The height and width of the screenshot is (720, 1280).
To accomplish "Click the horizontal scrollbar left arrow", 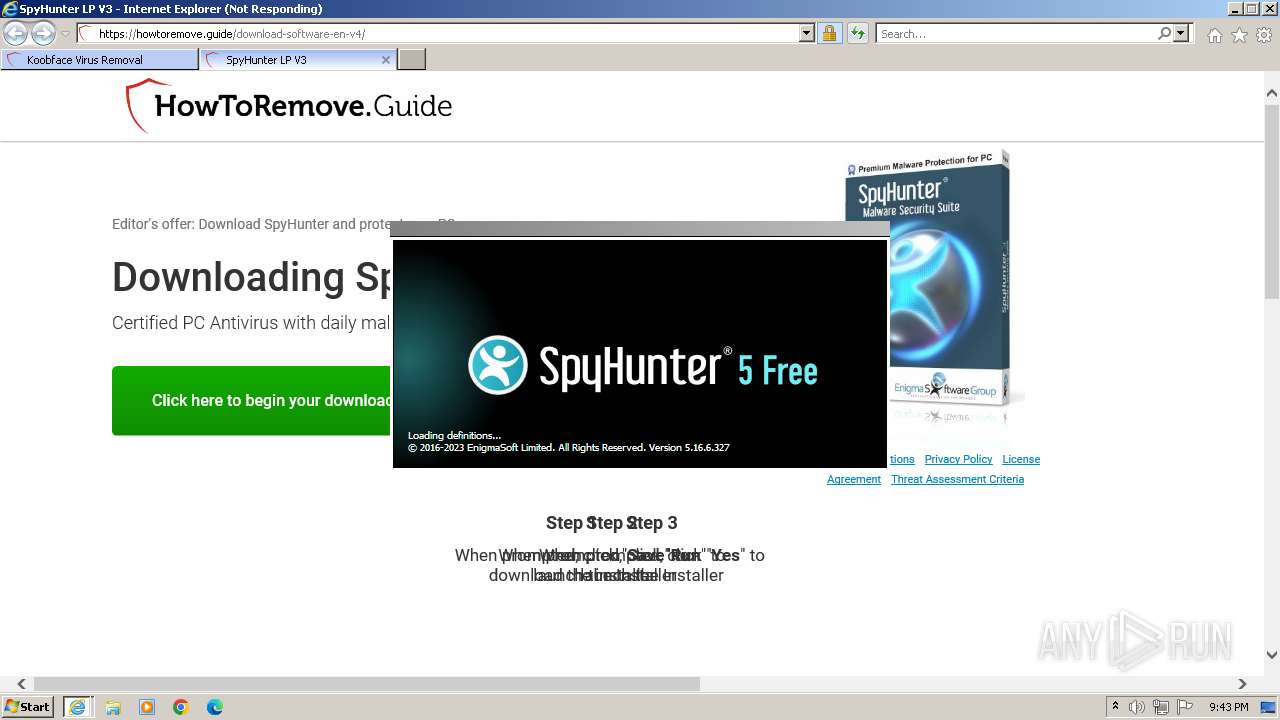I will [x=22, y=684].
